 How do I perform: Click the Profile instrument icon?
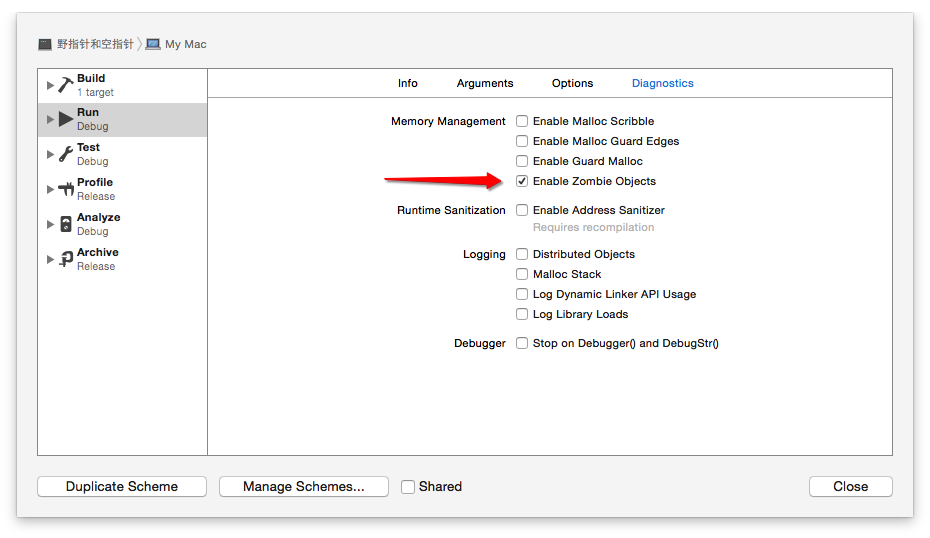point(66,189)
